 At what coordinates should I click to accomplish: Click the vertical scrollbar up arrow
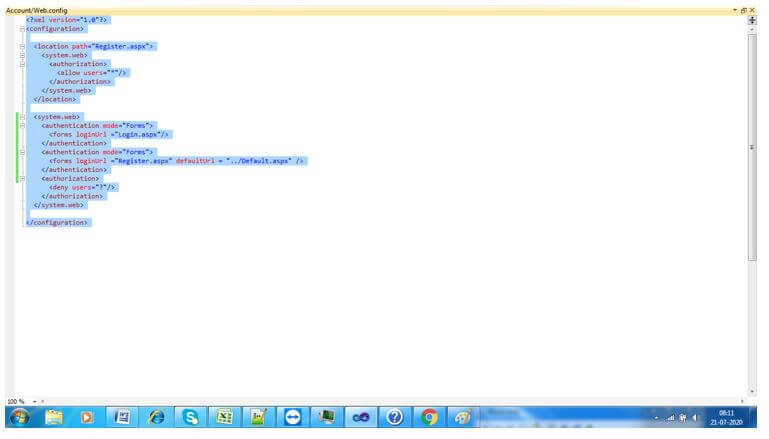752,29
